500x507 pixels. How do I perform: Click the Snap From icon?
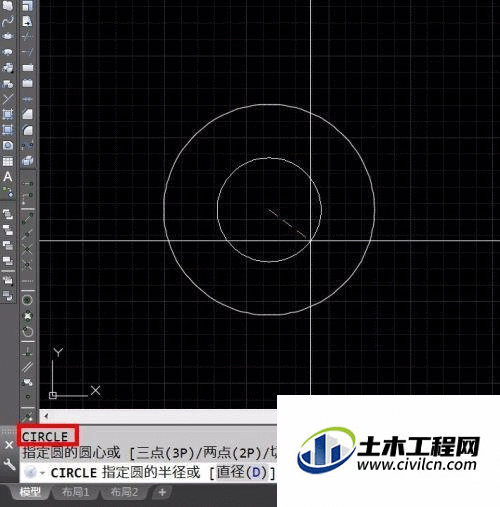27,198
